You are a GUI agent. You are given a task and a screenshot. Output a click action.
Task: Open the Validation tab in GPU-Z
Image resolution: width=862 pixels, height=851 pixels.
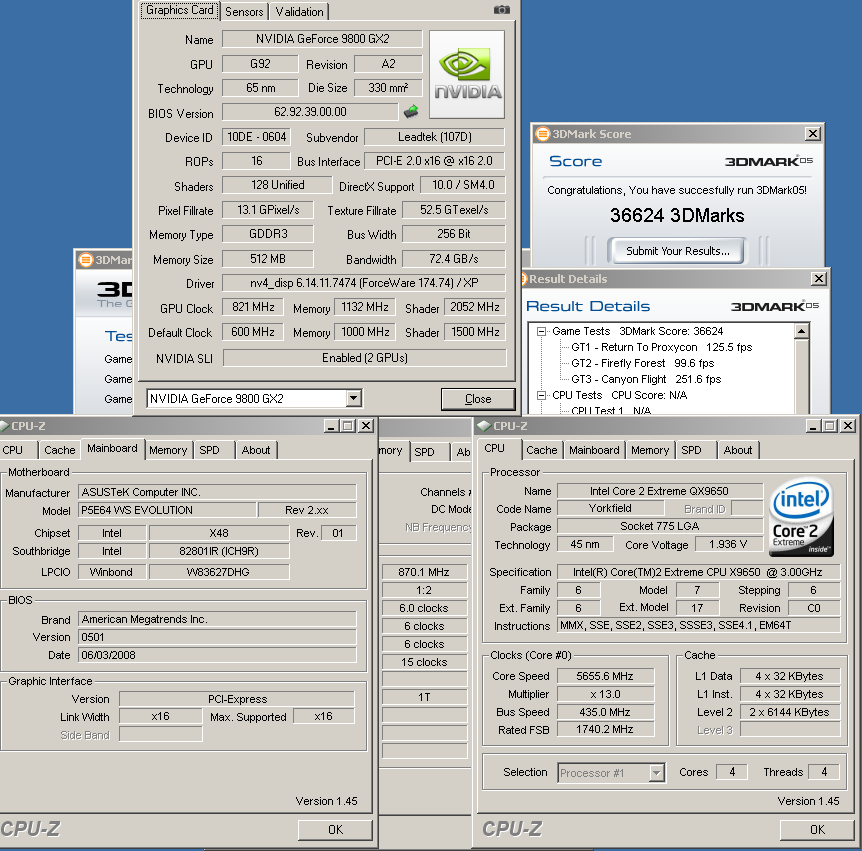pos(300,12)
